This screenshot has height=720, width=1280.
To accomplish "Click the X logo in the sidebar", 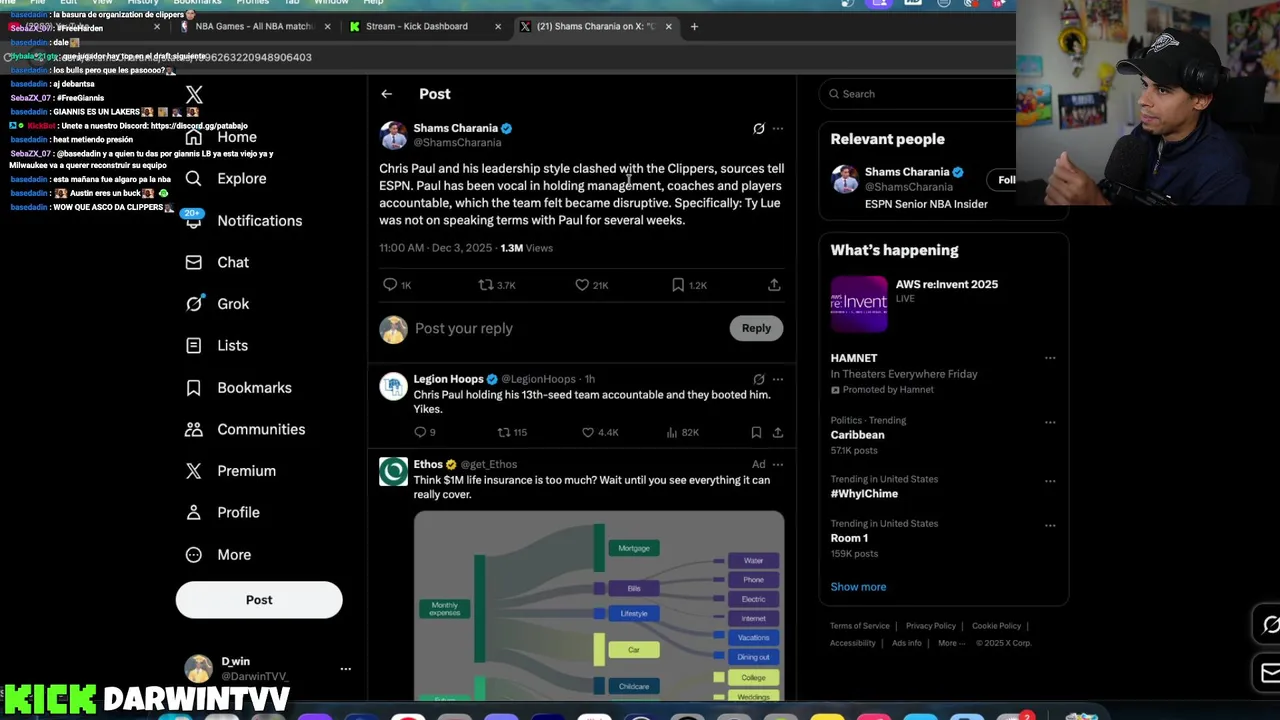I will coord(194,95).
